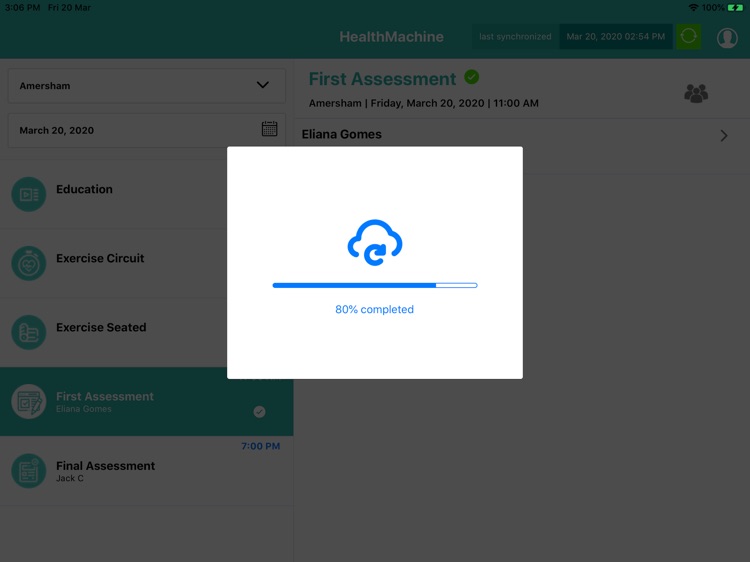Open the Education list item
750x562 pixels.
coord(147,194)
